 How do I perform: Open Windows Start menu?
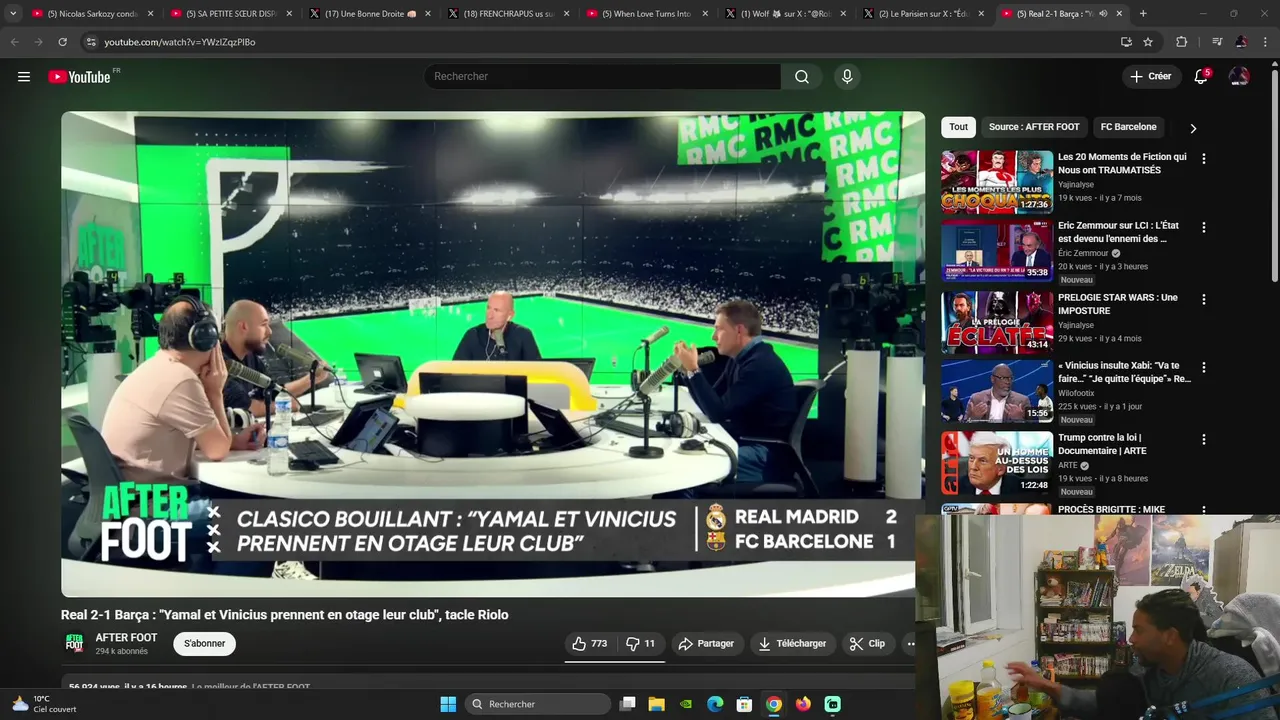coord(448,704)
